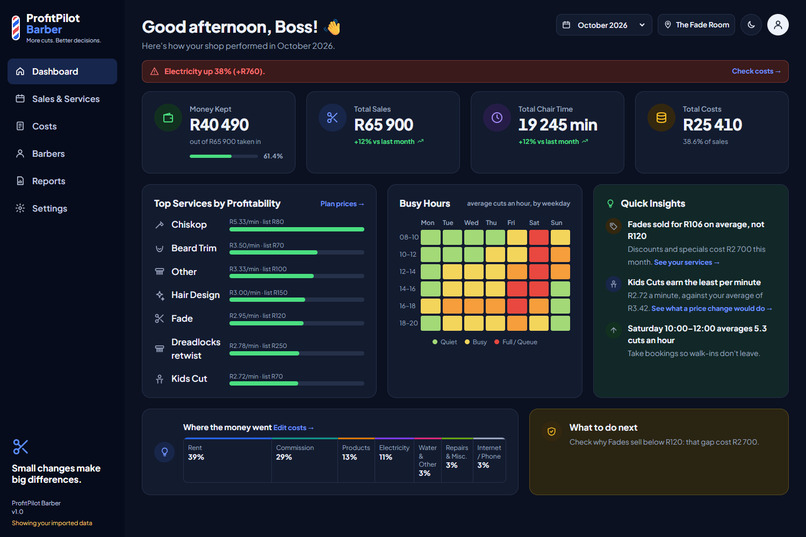The width and height of the screenshot is (806, 537).
Task: Click the barber pole logo icon
Action: [x=16, y=28]
